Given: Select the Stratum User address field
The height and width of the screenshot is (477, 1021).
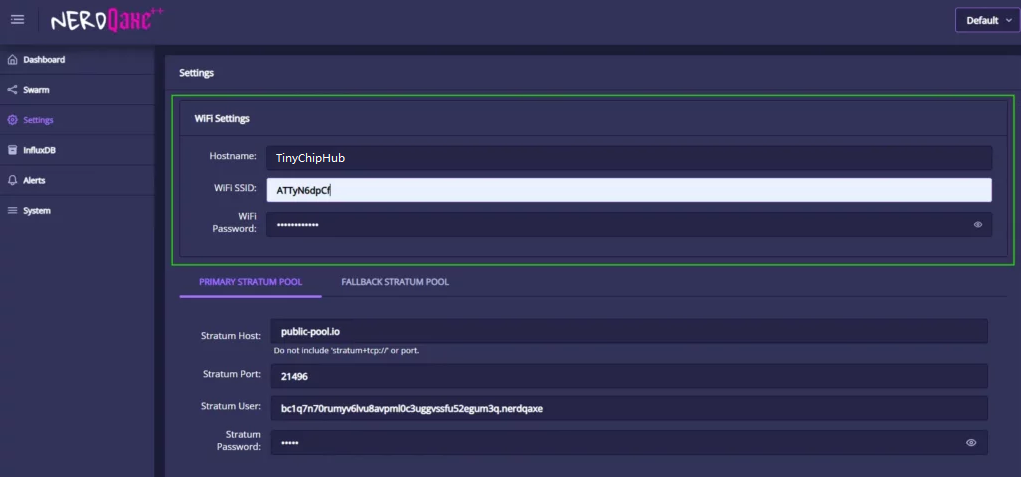Looking at the screenshot, I should [628, 408].
